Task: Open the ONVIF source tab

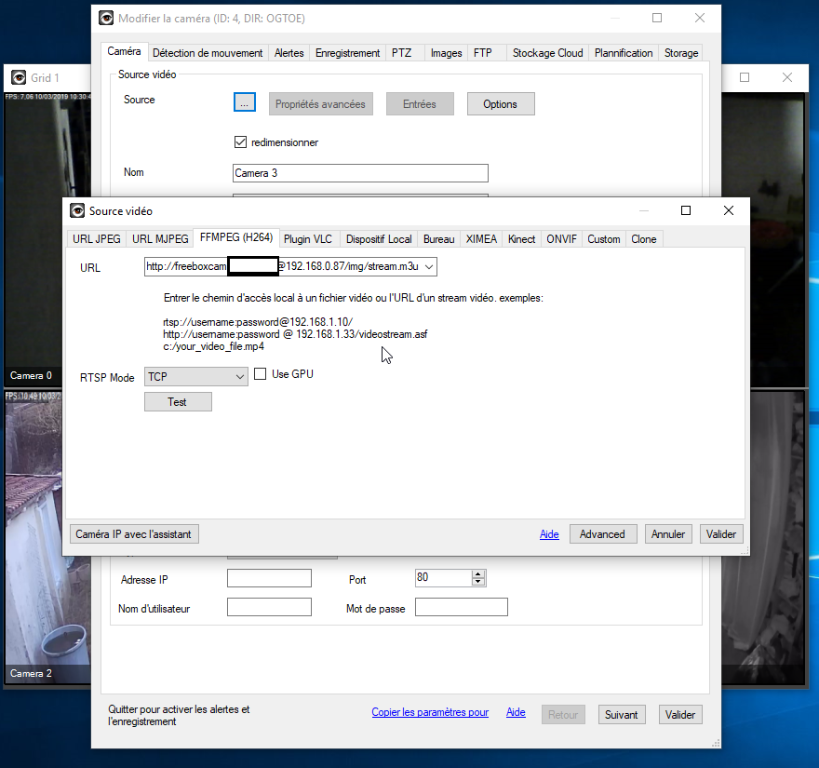Action: coord(561,239)
